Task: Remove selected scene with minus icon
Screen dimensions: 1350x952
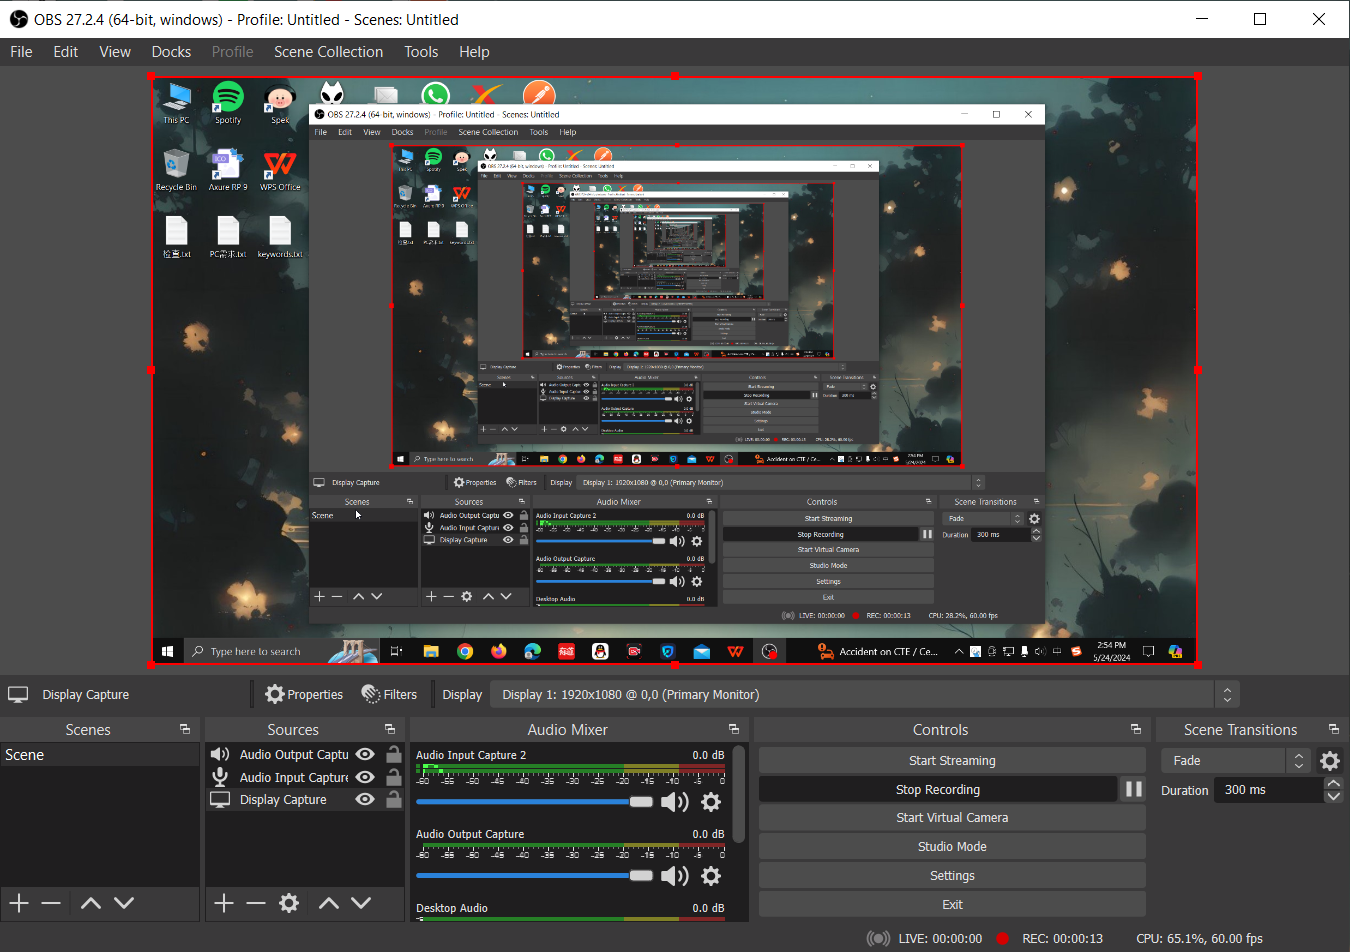Action: pyautogui.click(x=52, y=903)
